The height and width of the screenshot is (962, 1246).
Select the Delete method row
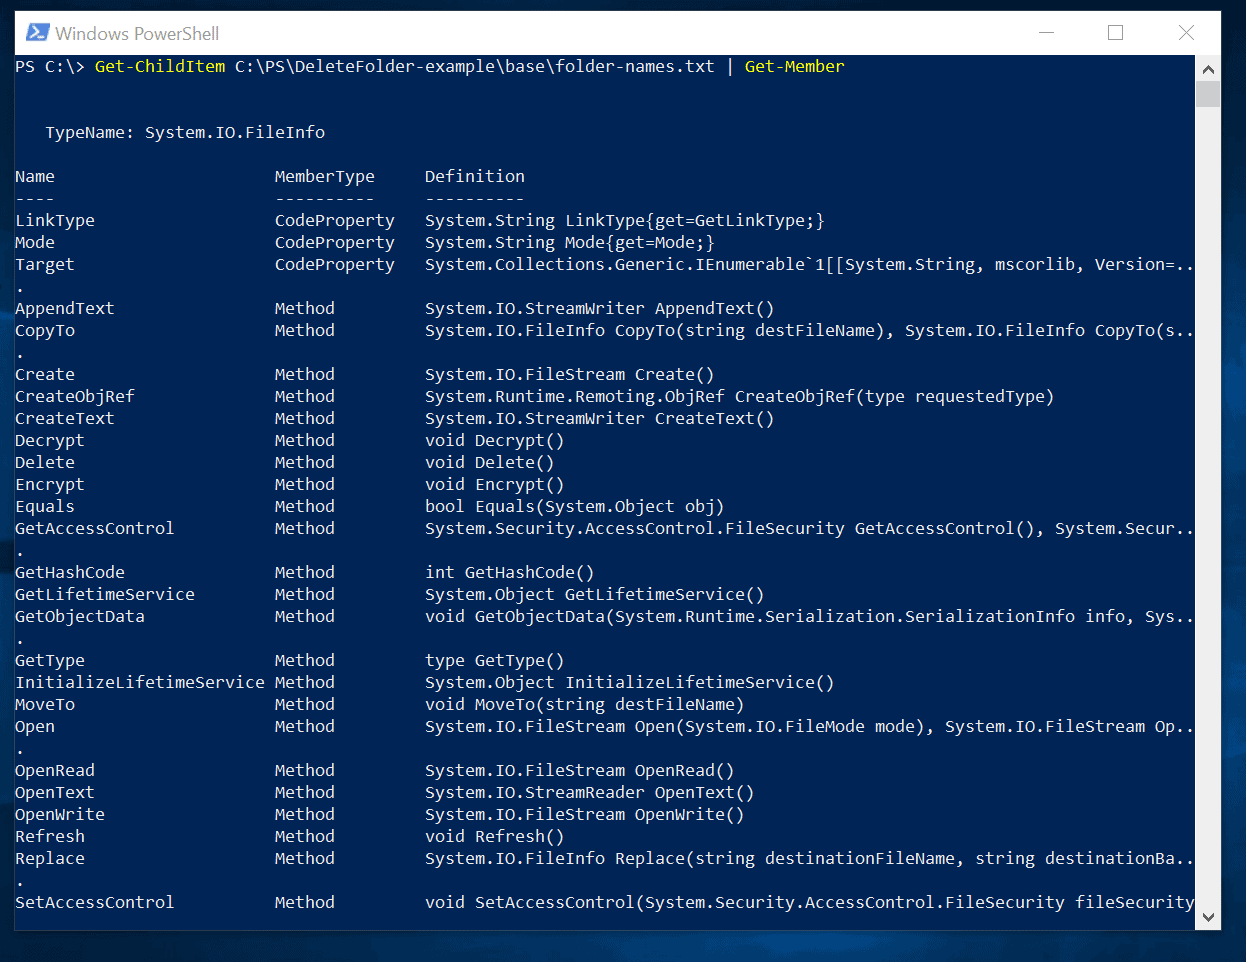tap(45, 462)
